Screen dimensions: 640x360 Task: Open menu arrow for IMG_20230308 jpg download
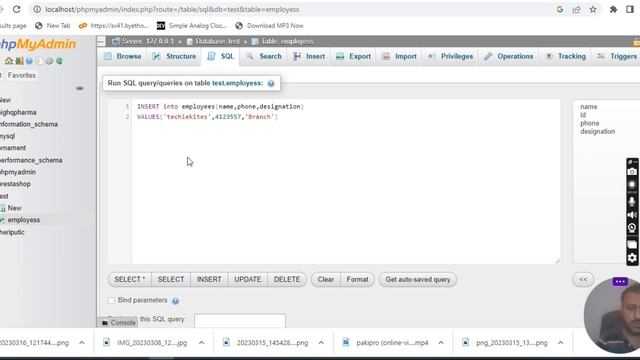pos(201,343)
